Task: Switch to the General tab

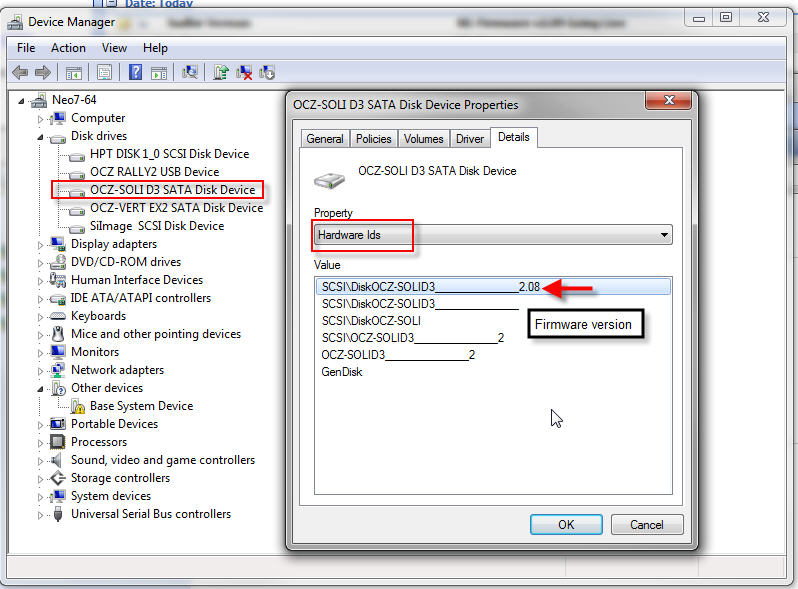Action: (x=325, y=138)
